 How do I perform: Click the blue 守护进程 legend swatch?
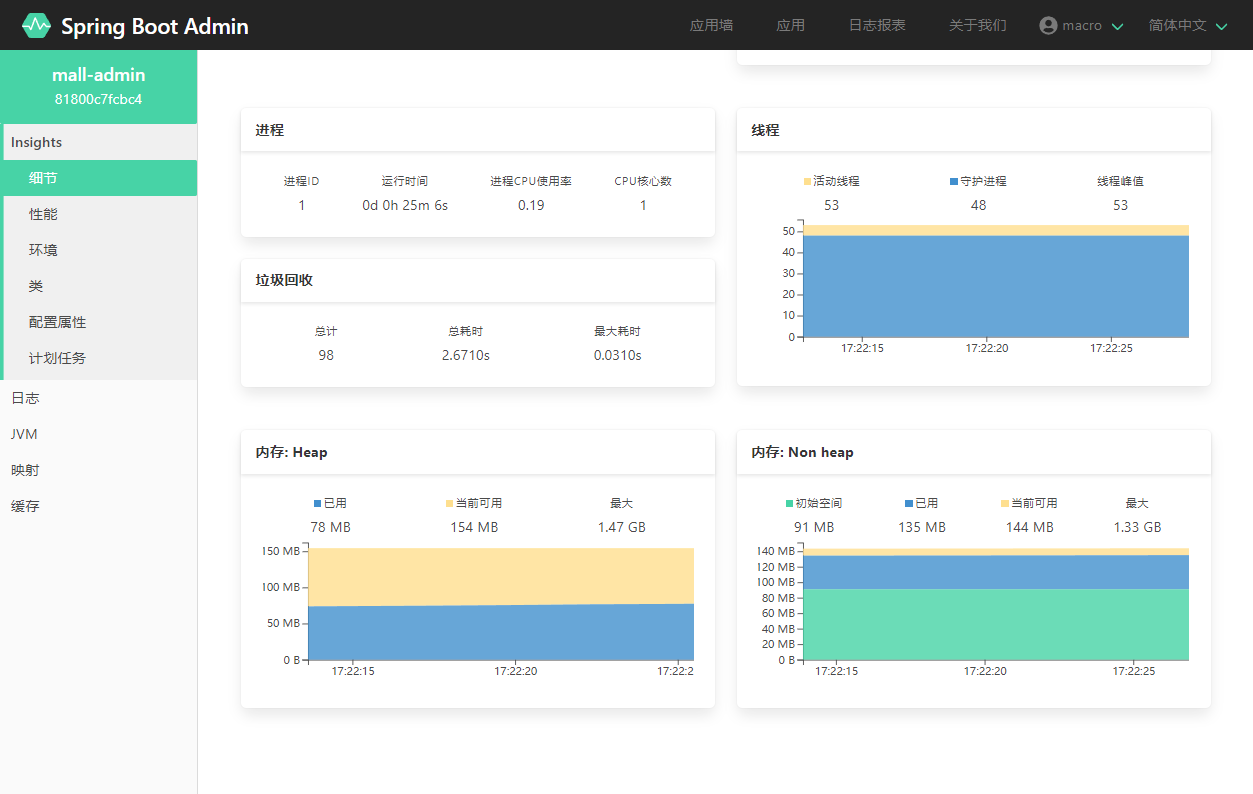click(954, 181)
